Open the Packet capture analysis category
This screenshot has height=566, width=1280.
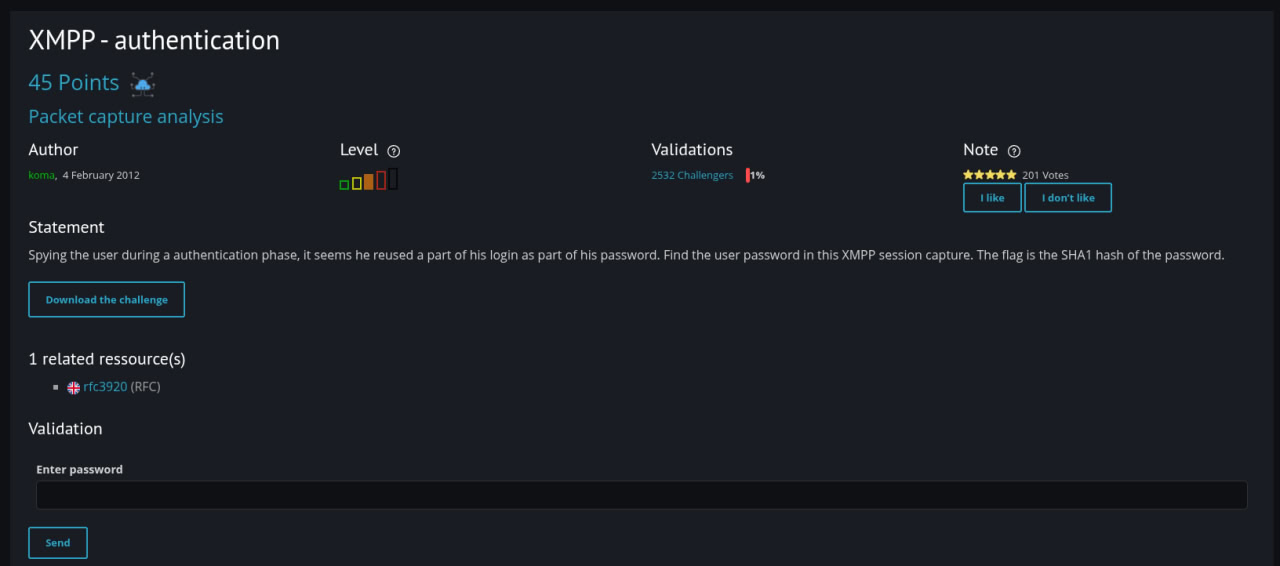point(126,117)
